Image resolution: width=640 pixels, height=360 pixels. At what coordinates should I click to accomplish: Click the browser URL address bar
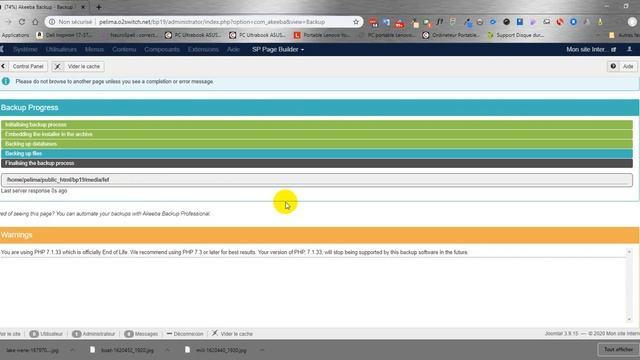tap(212, 22)
